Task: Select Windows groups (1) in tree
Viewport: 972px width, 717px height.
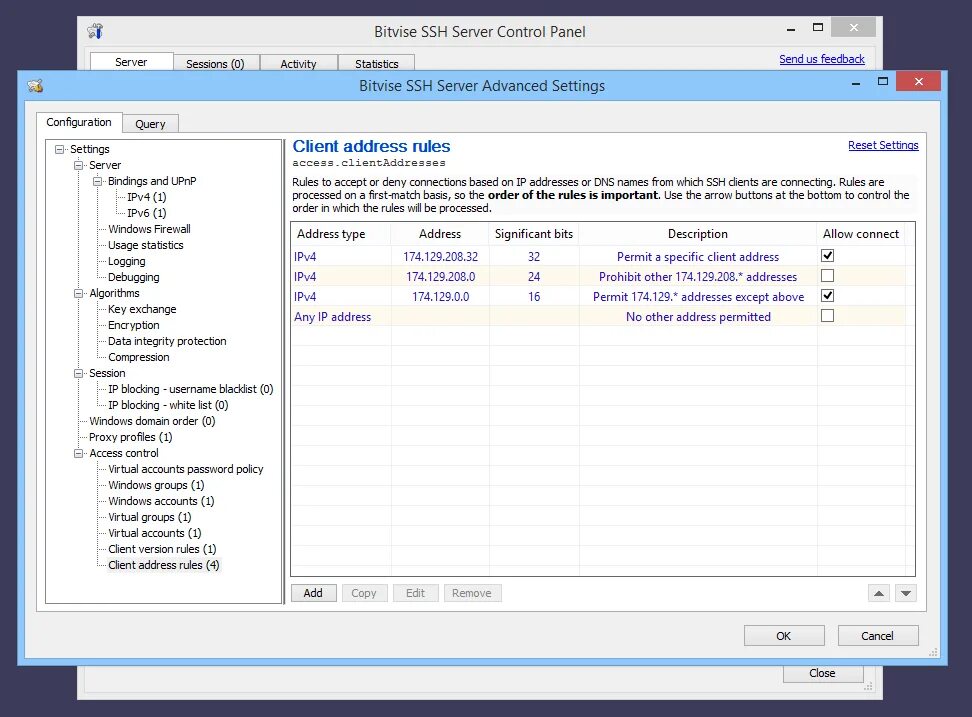Action: pyautogui.click(x=156, y=485)
